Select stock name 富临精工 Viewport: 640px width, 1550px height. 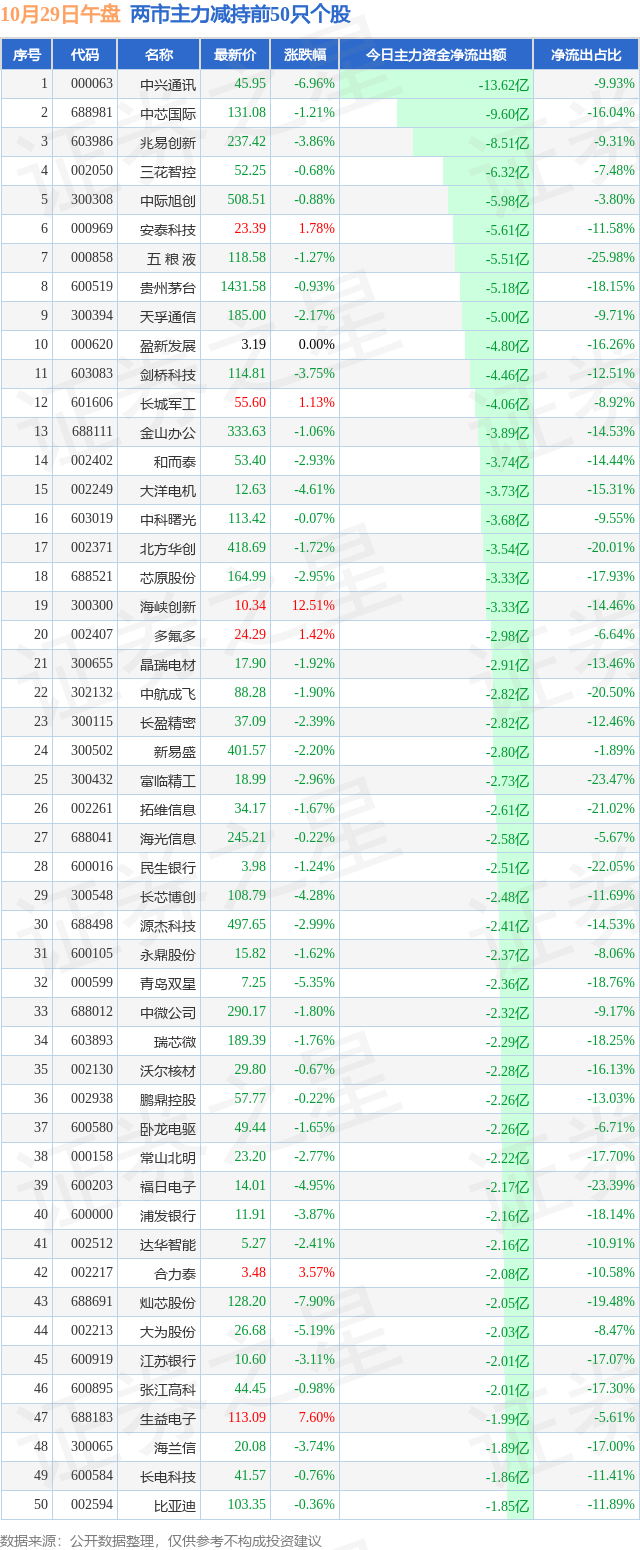pyautogui.click(x=168, y=780)
